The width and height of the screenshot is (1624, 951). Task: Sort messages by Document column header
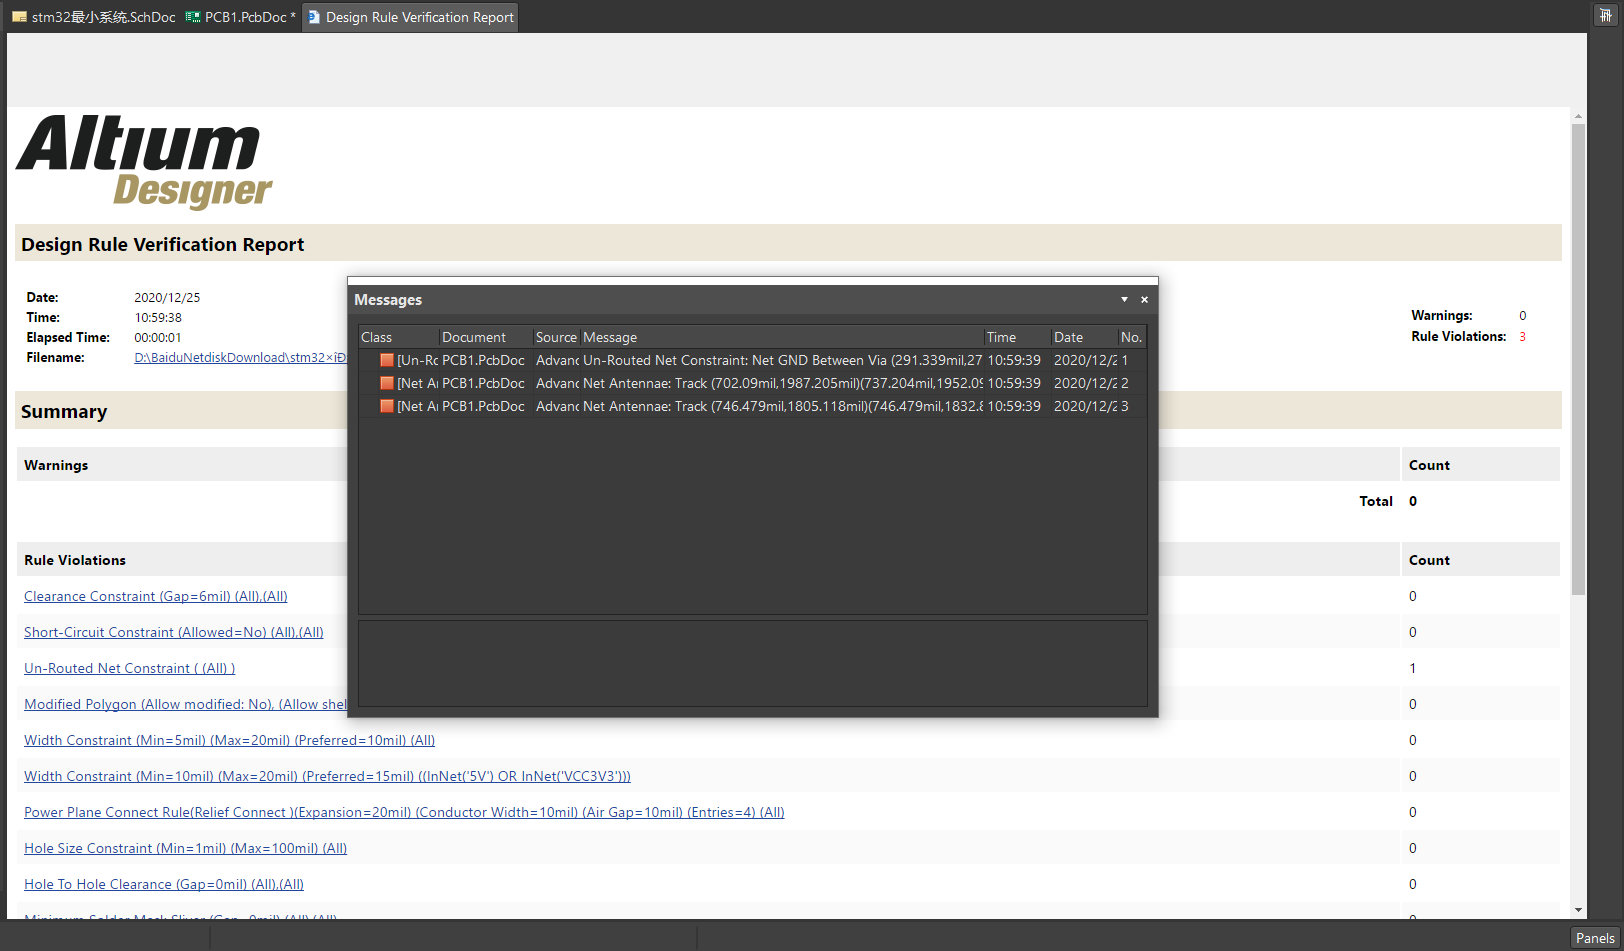tap(485, 337)
